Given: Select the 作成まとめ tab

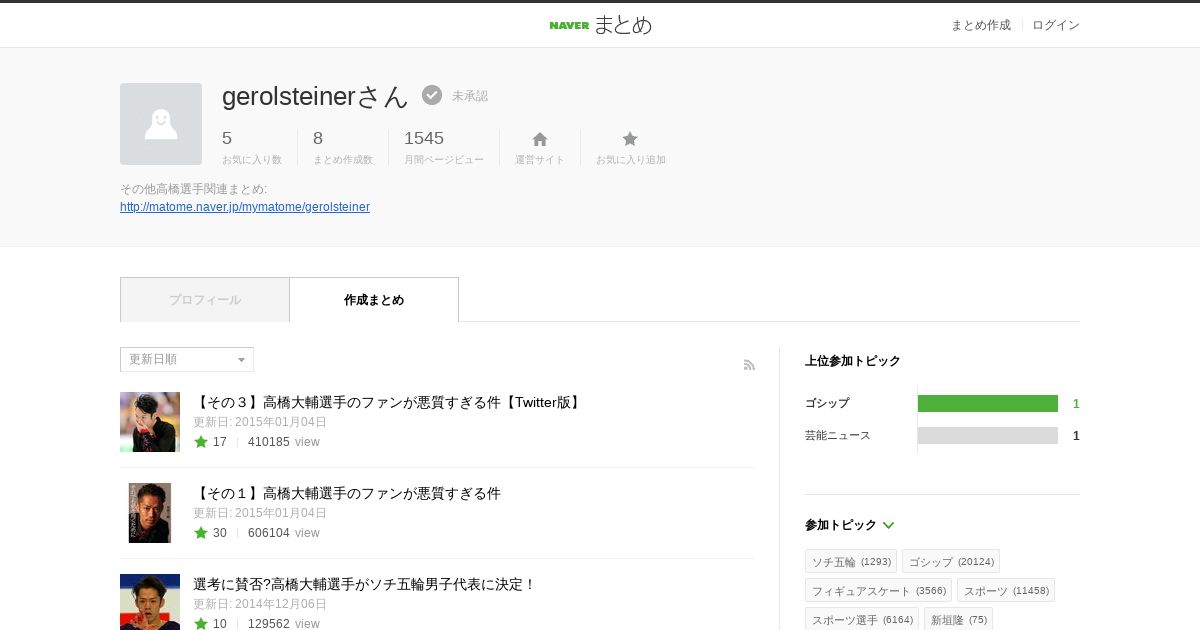Looking at the screenshot, I should click(374, 300).
